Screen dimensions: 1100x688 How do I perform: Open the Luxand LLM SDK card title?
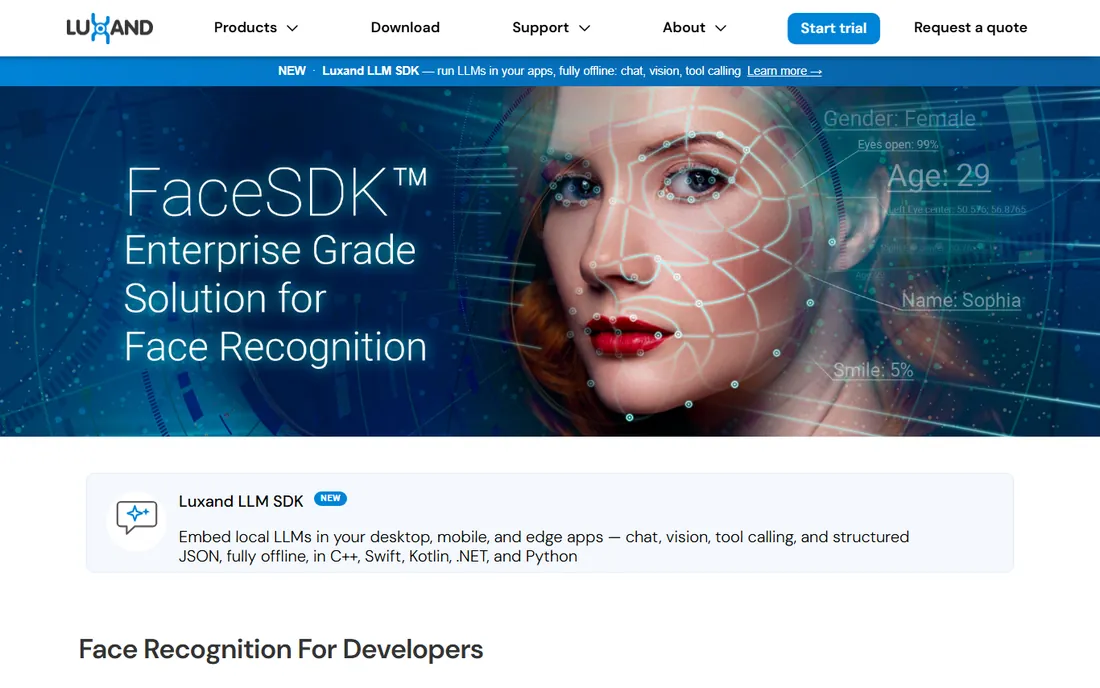[241, 501]
